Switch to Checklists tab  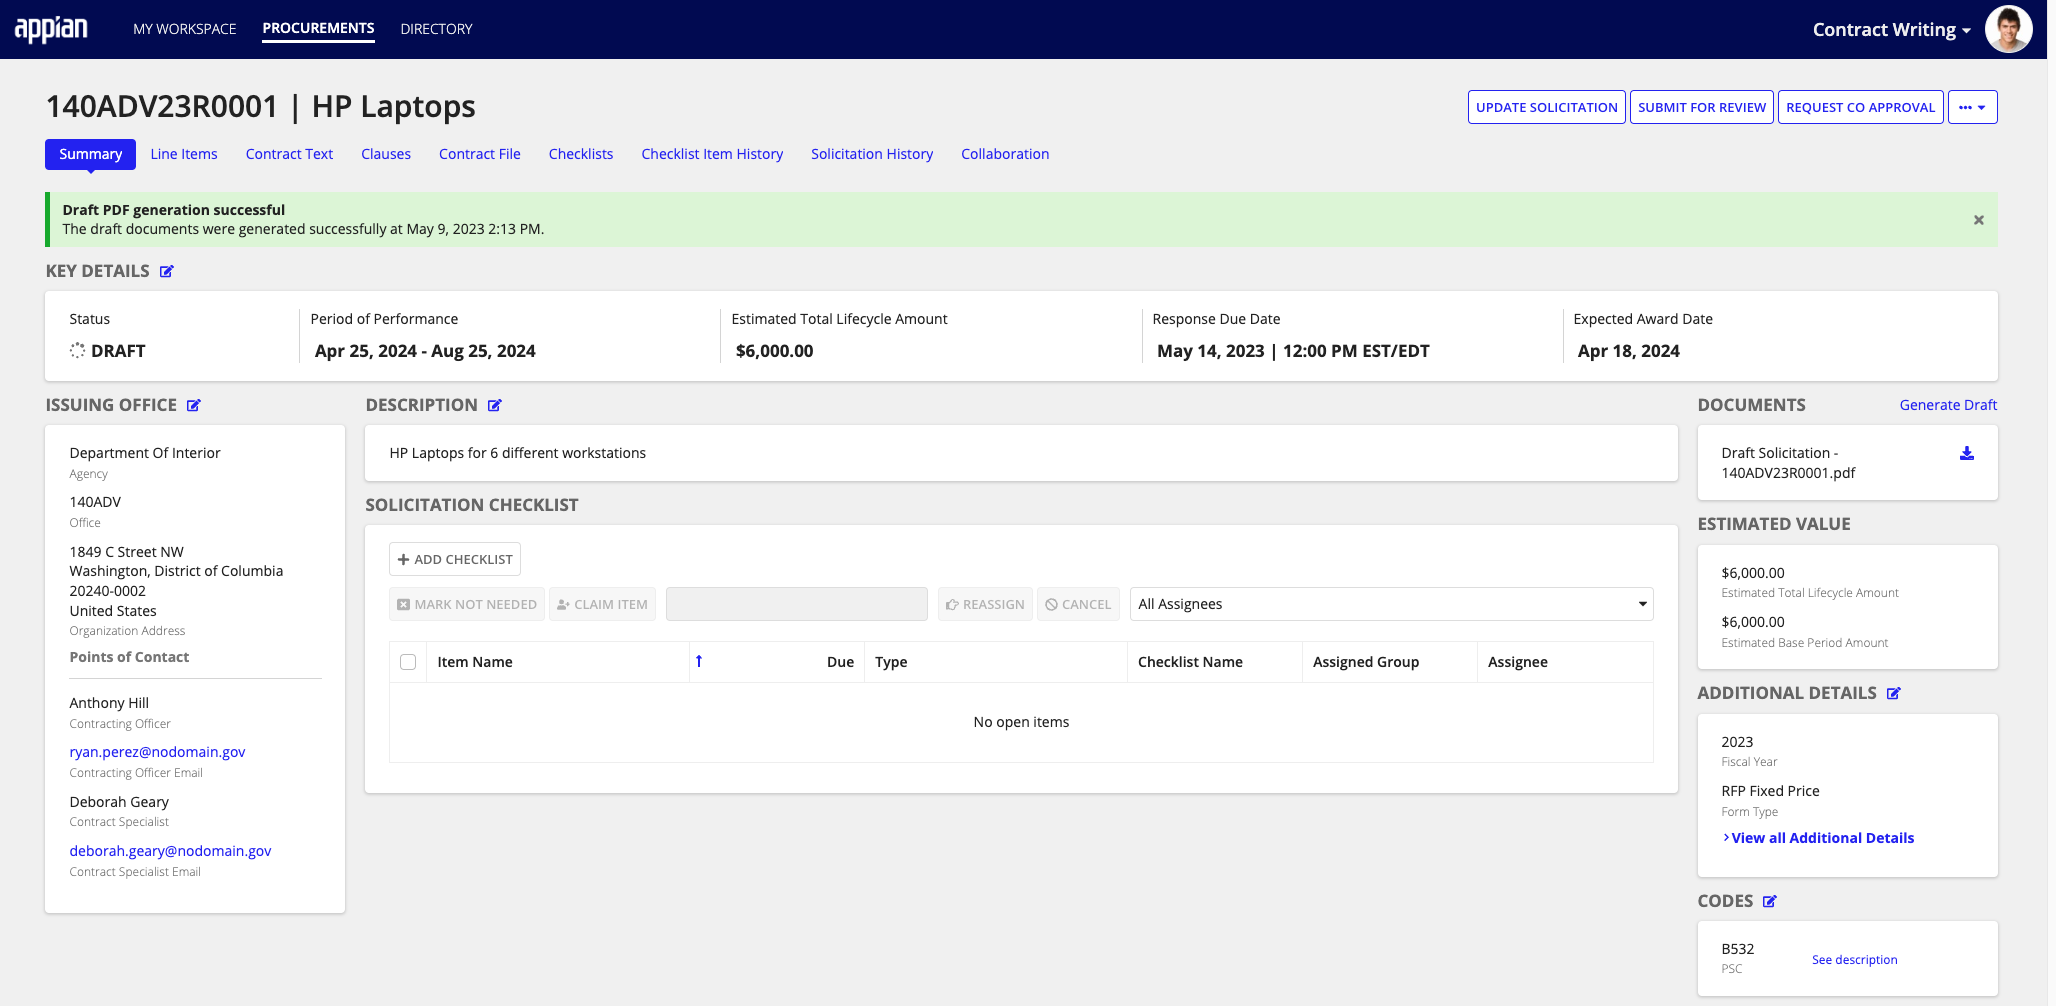coord(581,154)
